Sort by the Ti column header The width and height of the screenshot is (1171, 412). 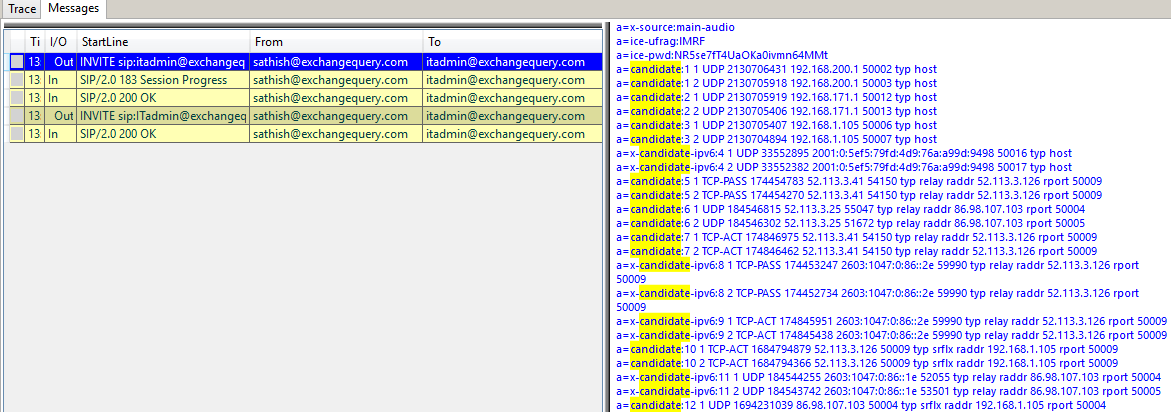(34, 42)
